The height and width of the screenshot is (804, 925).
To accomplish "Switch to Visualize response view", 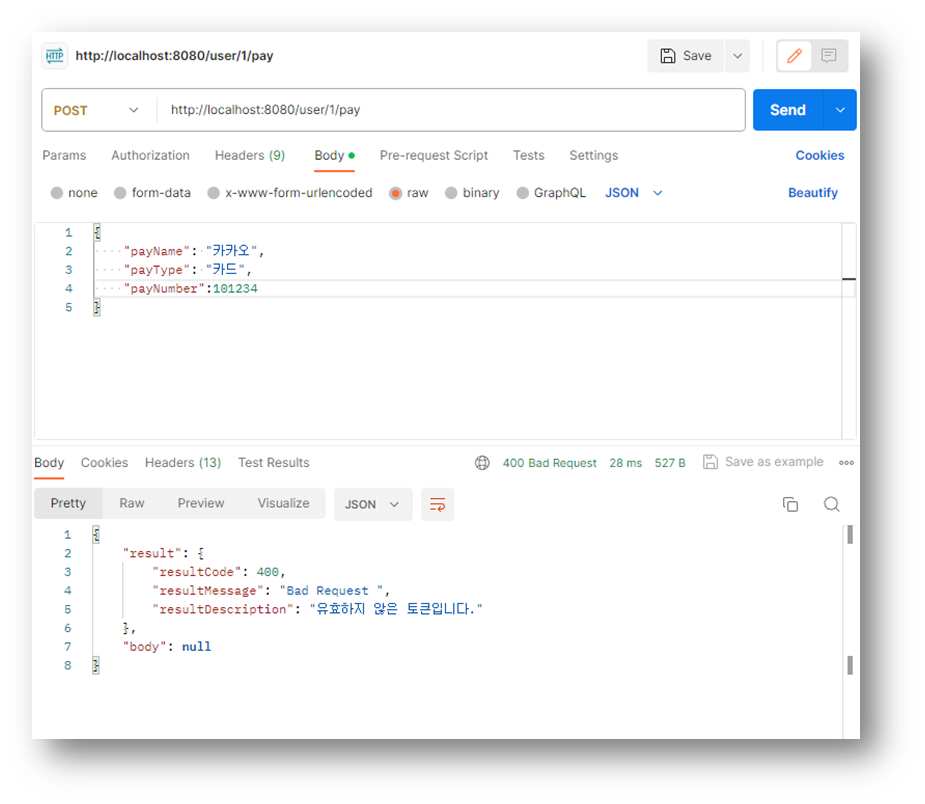I will point(283,504).
